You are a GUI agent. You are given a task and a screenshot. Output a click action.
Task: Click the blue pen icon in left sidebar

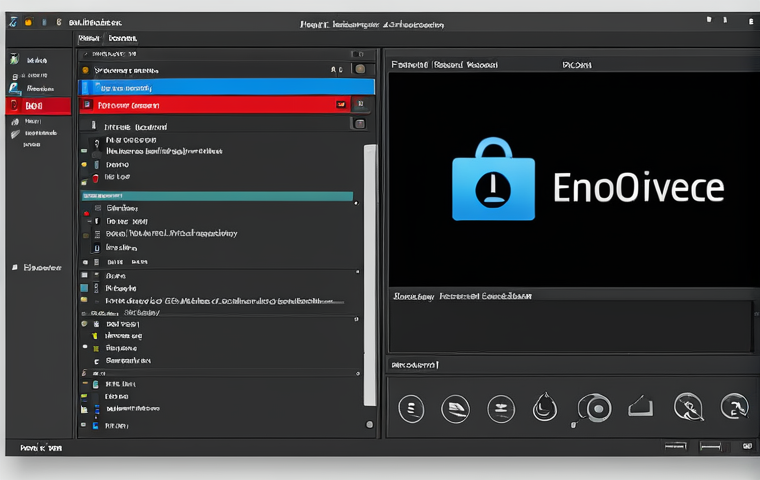(15, 89)
